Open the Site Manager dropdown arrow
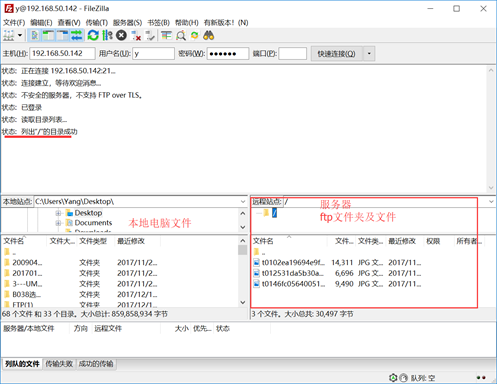 (20, 35)
